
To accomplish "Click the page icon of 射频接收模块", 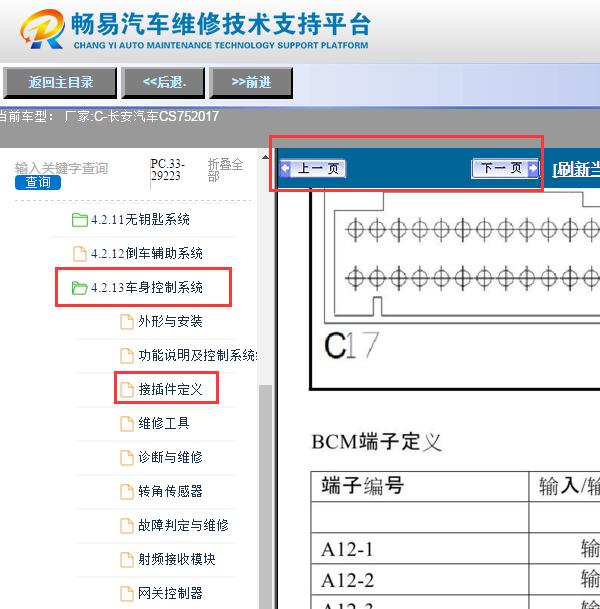I will pyautogui.click(x=127, y=559).
